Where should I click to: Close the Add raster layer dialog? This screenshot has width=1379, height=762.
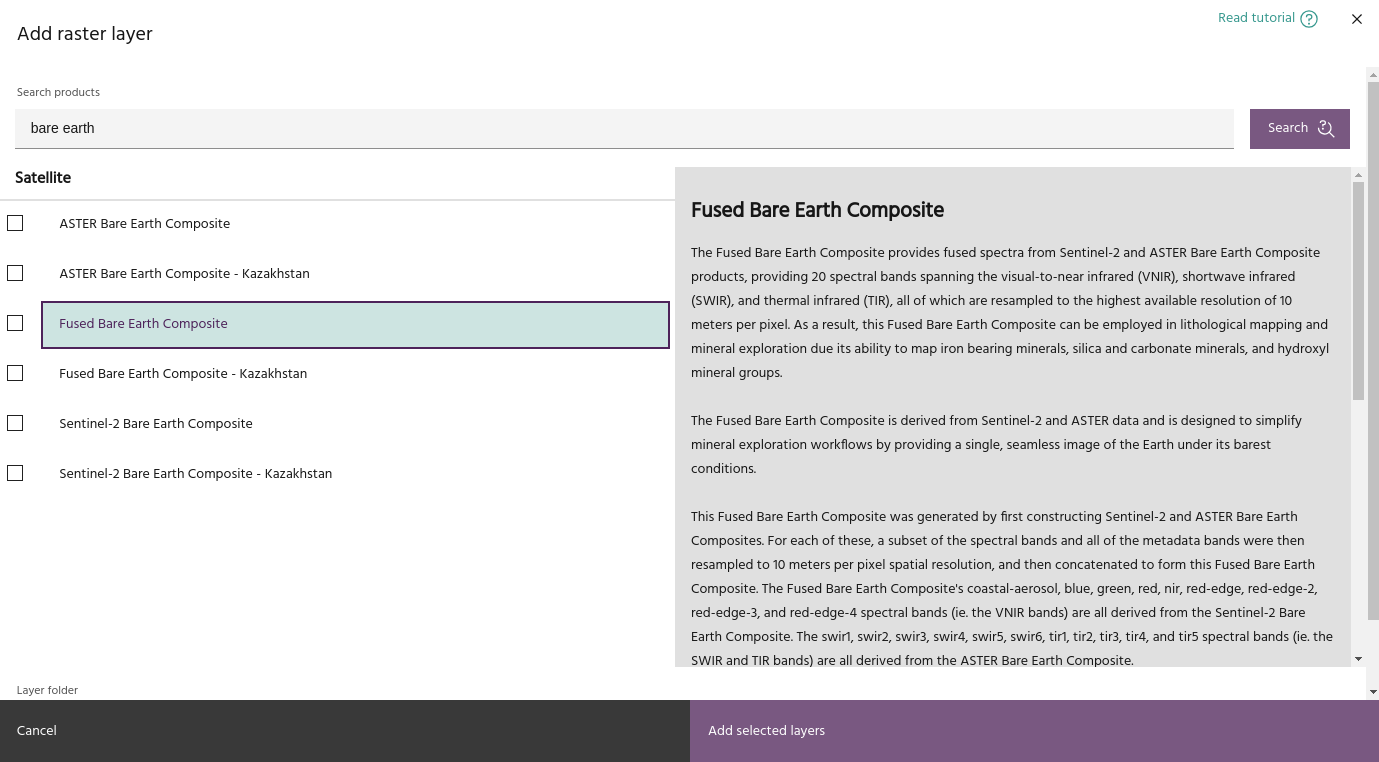[1357, 19]
